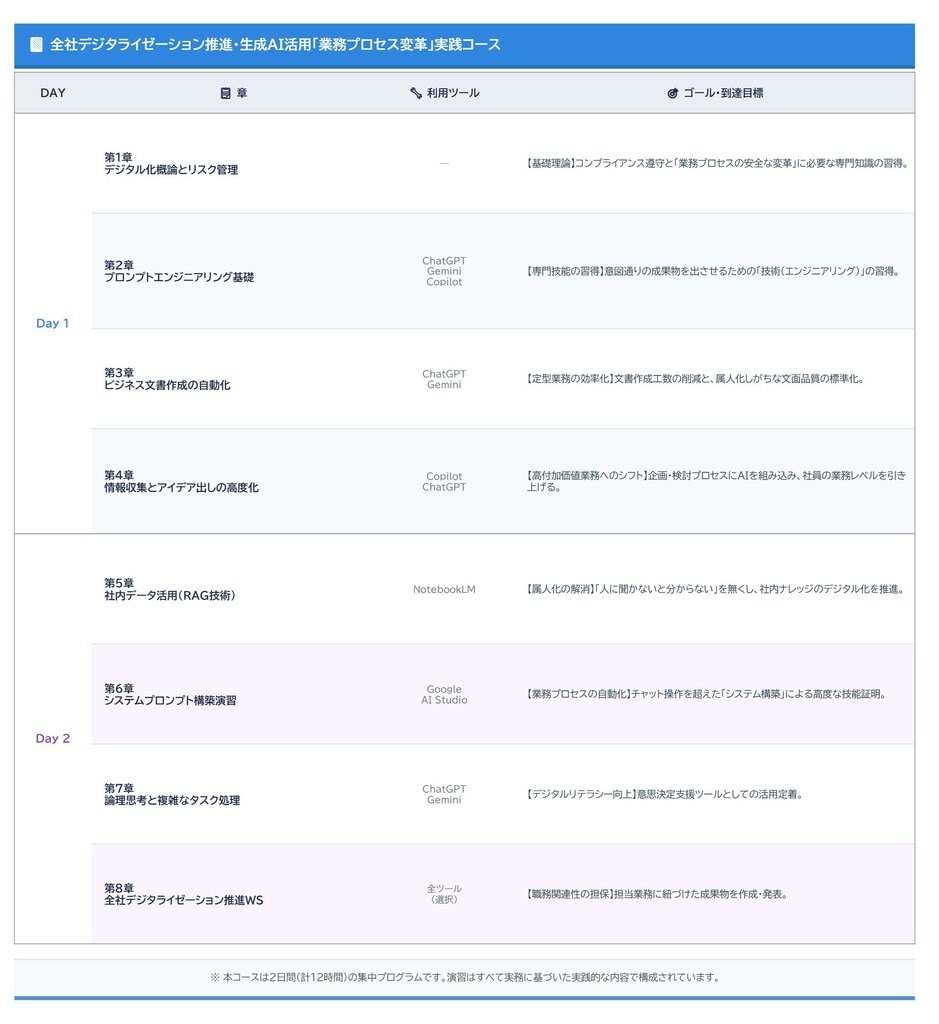Image resolution: width=939 pixels, height=1024 pixels.
Task: Click the NotebookLM tool entry
Action: tap(444, 590)
